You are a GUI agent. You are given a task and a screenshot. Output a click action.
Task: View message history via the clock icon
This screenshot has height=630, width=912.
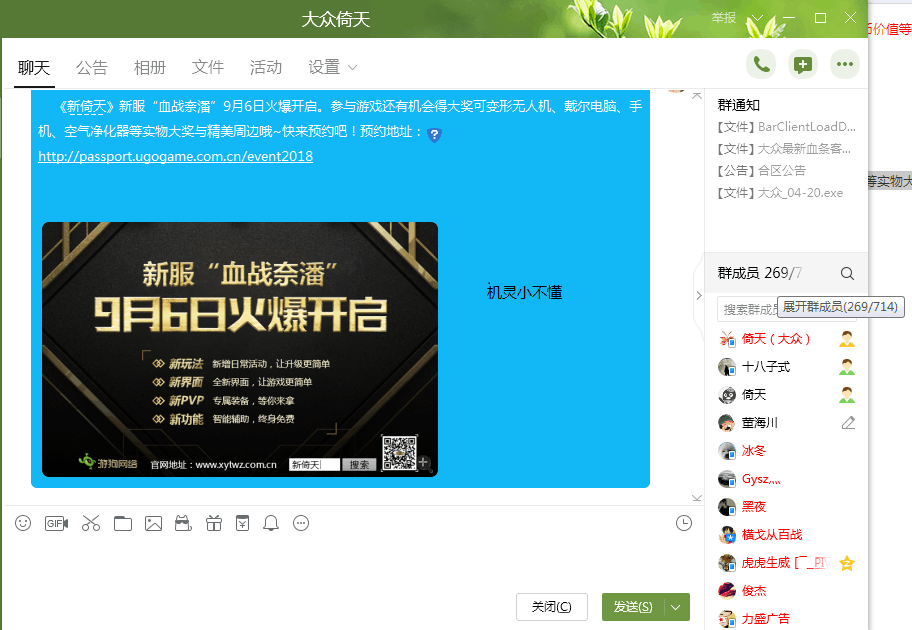tap(683, 523)
